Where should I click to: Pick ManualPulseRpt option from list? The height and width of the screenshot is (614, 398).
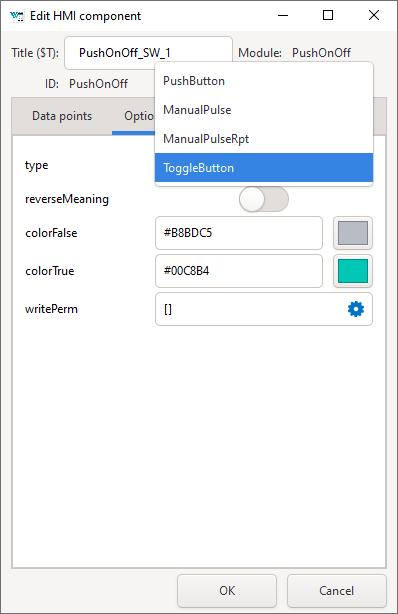point(264,139)
